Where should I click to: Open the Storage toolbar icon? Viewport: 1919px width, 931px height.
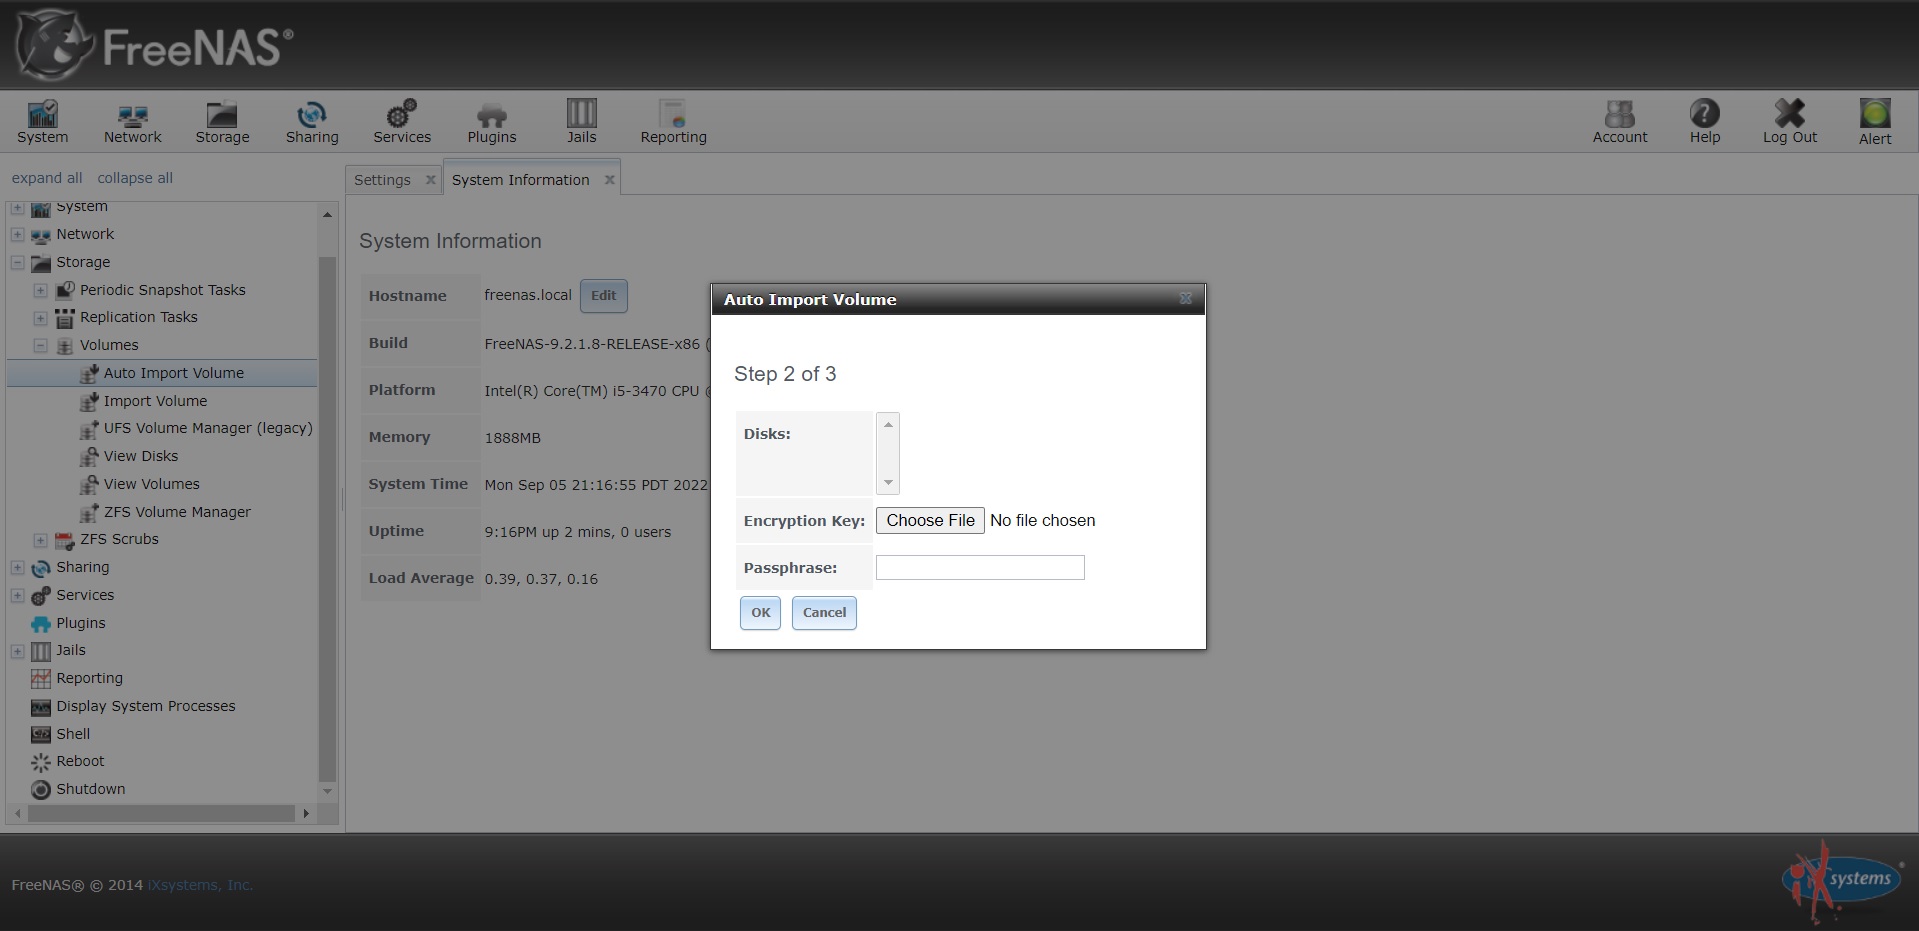222,122
